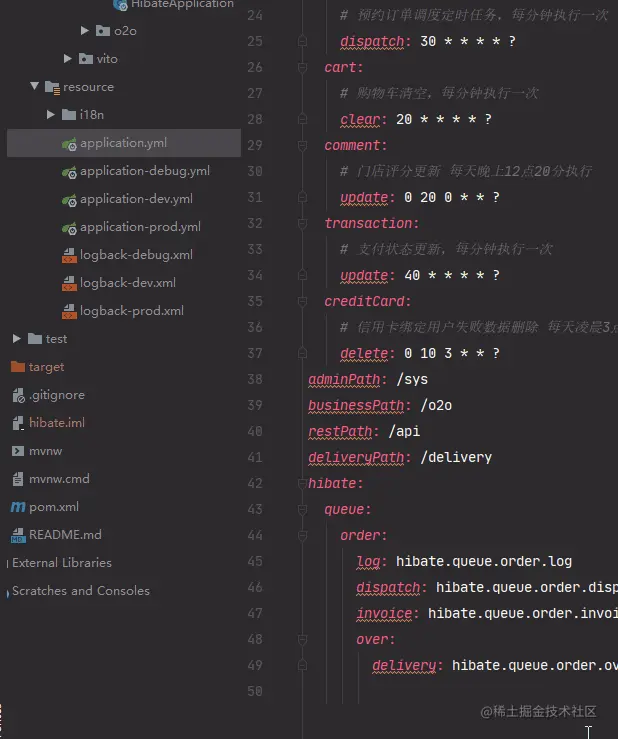The image size is (618, 739).
Task: Expand the i18n folder arrow
Action: 51,115
